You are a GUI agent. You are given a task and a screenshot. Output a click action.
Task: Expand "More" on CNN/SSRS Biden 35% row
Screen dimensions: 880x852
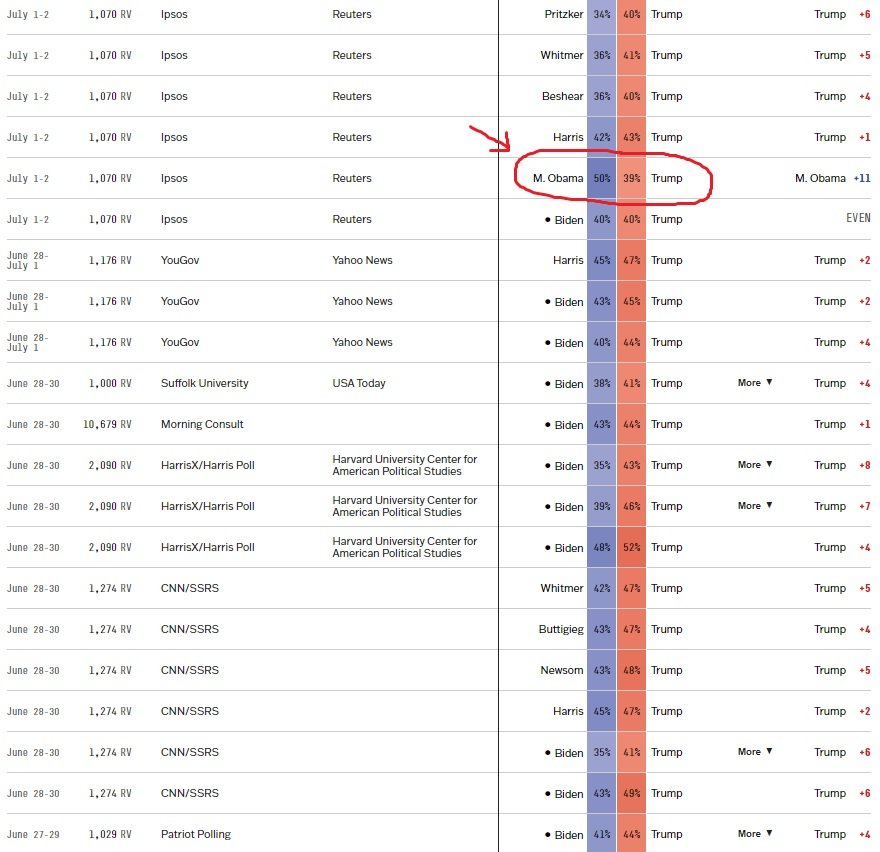pyautogui.click(x=755, y=752)
